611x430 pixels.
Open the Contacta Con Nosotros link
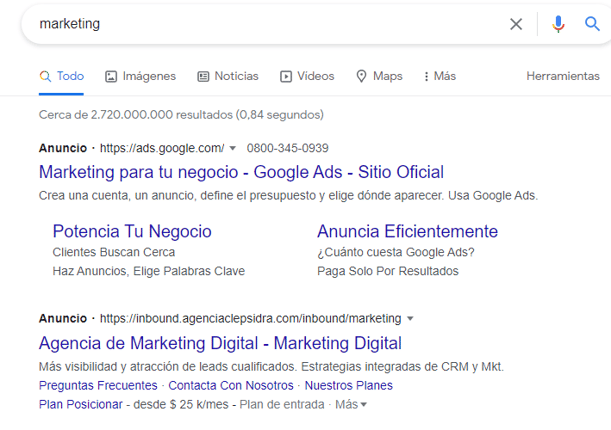click(231, 385)
